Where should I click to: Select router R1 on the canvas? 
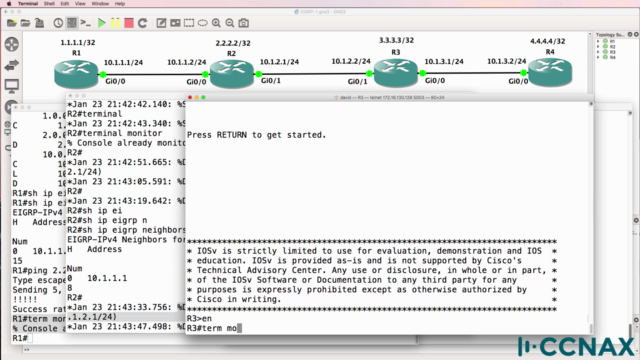[76, 74]
